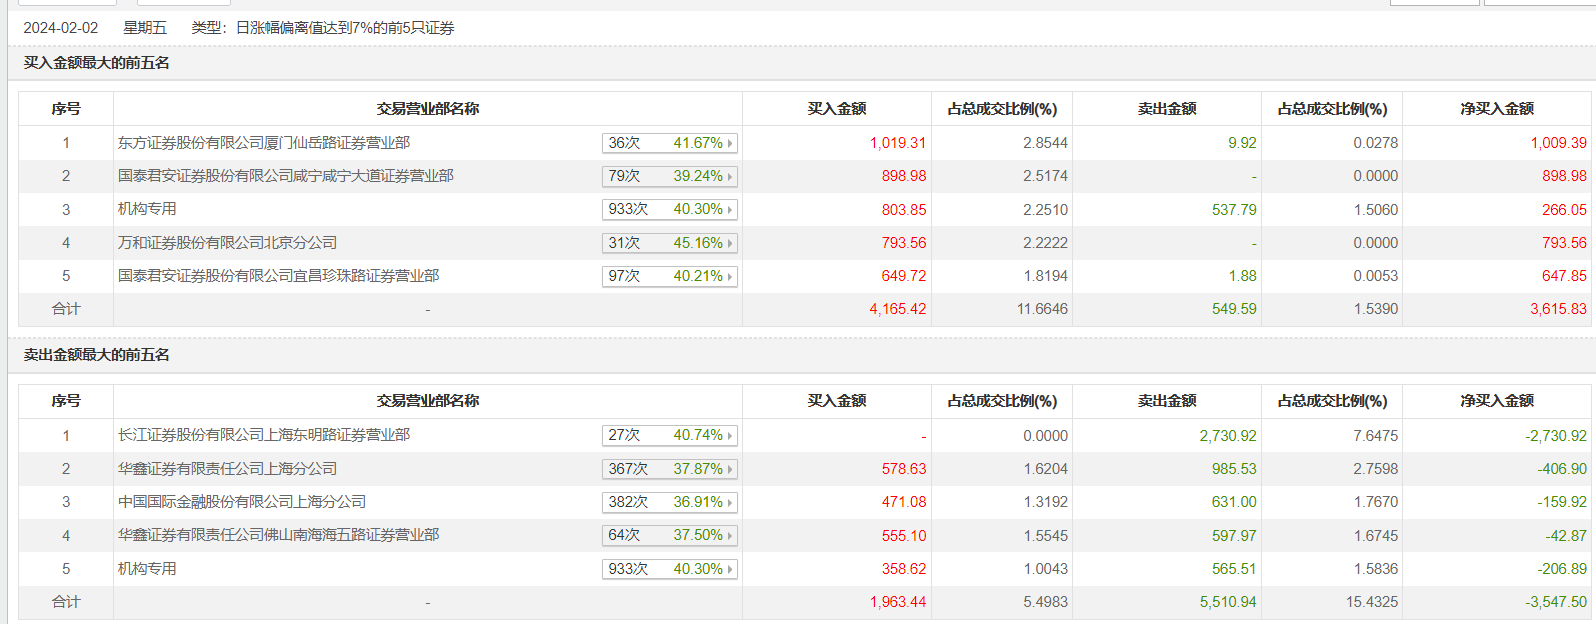Open 长江证券上海东明路证券营业部 link
This screenshot has width=1596, height=624.
[264, 435]
